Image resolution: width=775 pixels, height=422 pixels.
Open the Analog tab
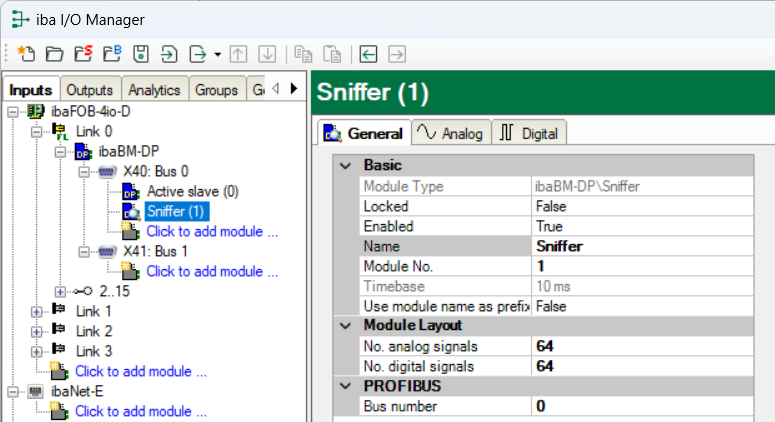point(449,133)
